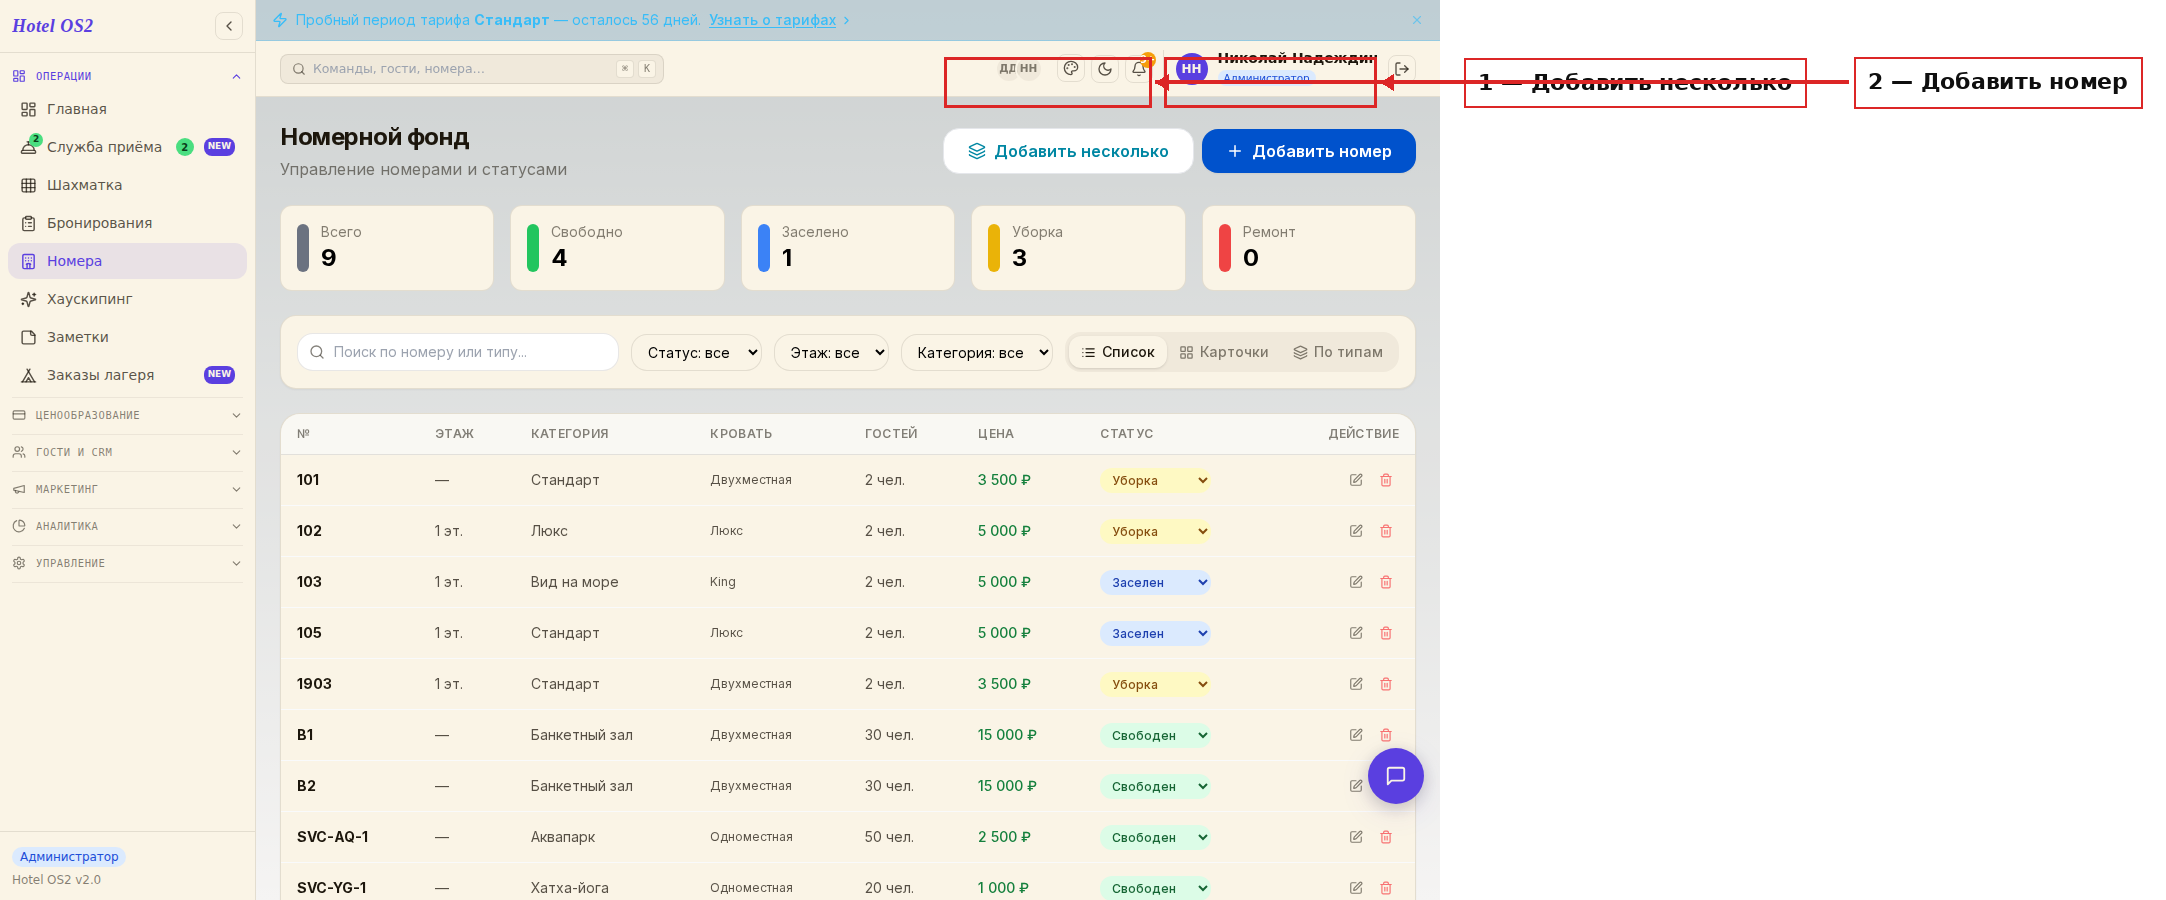Collapse the sidebar with the chevron button
Viewport: 2166px width, 900px height.
pyautogui.click(x=229, y=26)
